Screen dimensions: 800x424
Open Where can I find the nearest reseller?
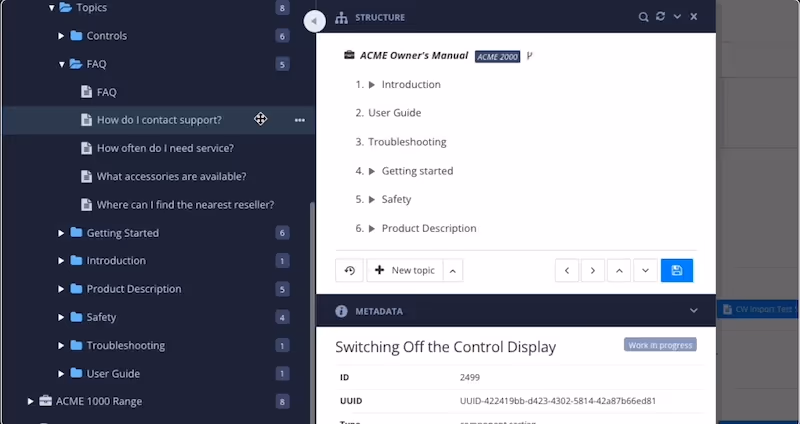[x=185, y=205]
